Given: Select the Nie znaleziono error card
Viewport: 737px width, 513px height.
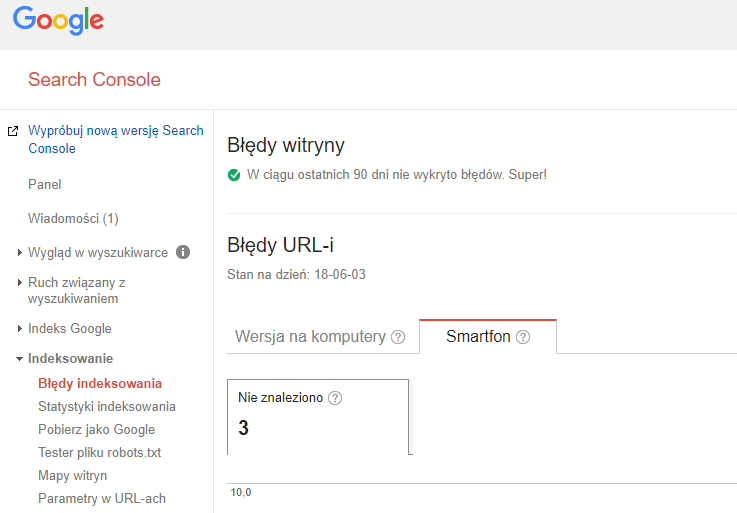Looking at the screenshot, I should (318, 417).
